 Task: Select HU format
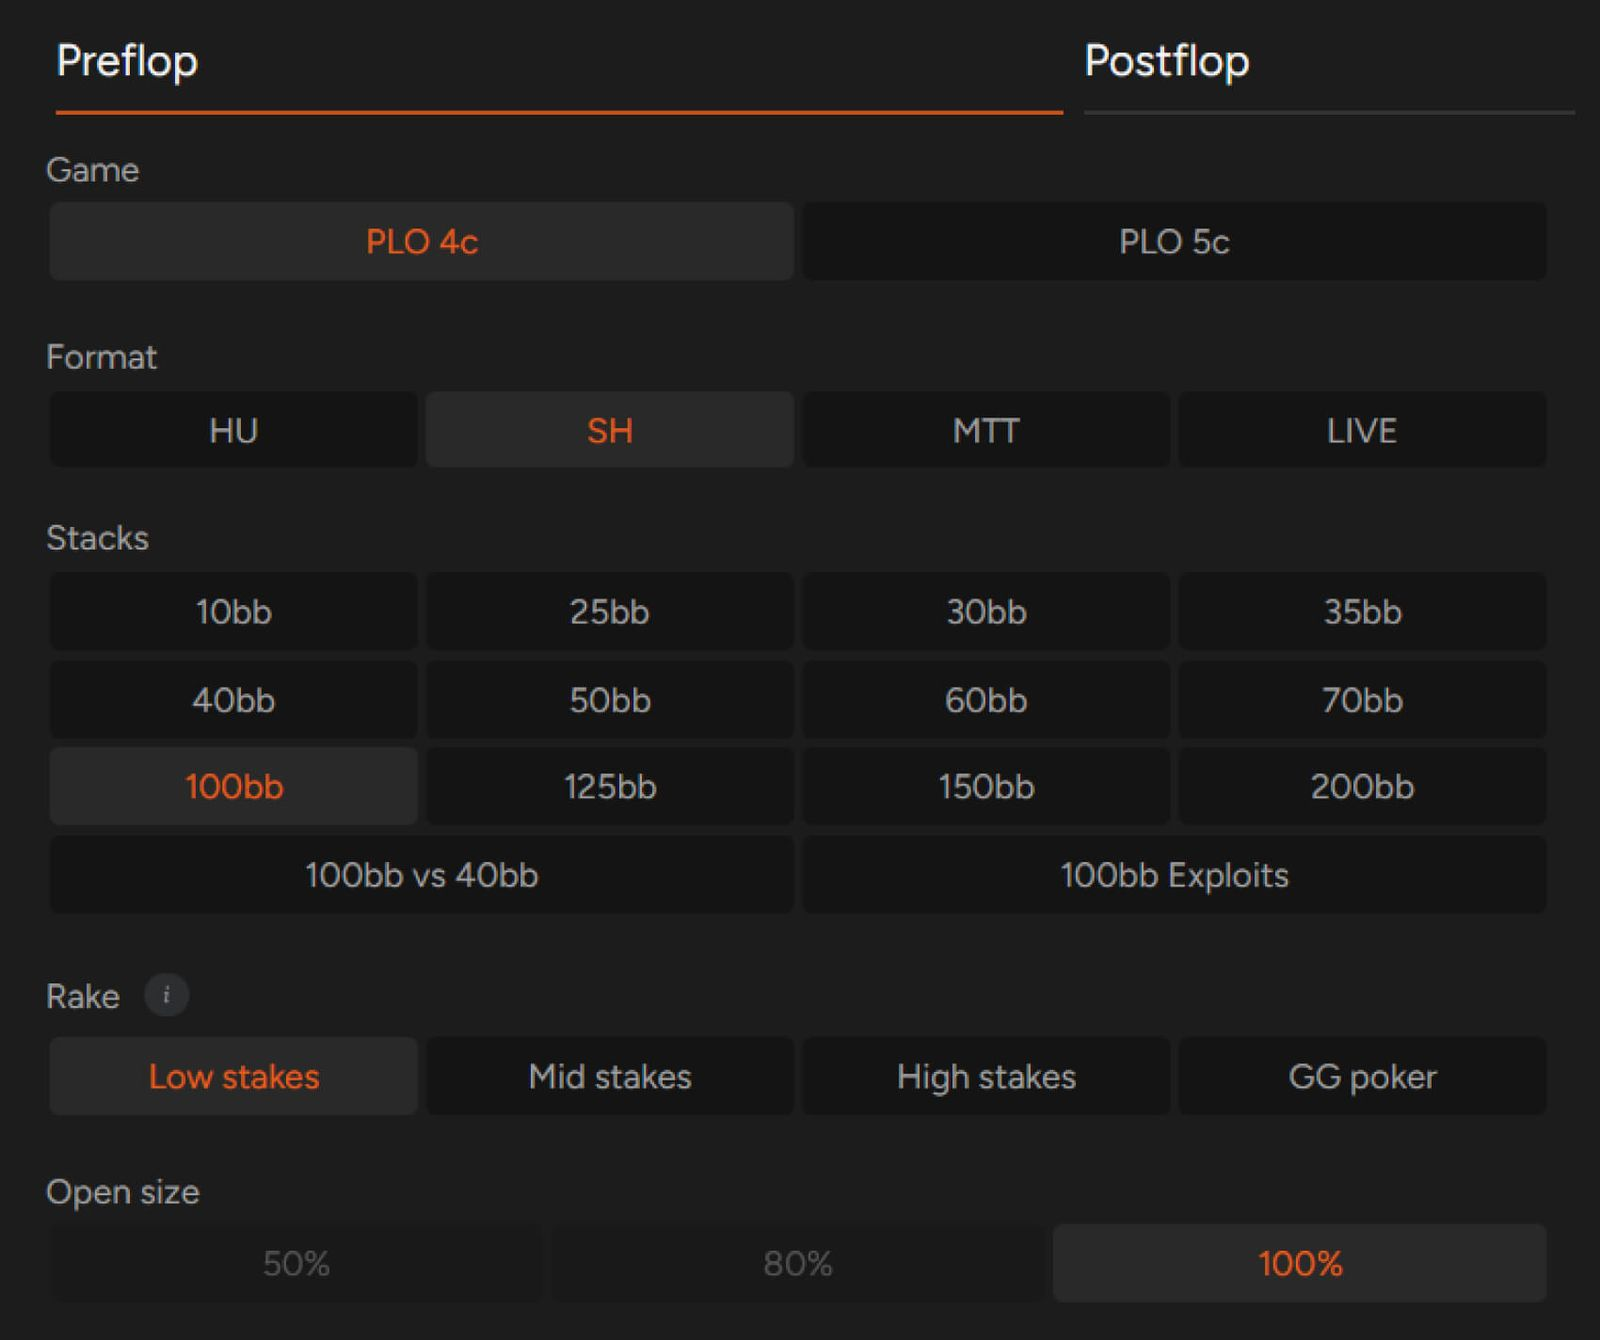click(233, 430)
